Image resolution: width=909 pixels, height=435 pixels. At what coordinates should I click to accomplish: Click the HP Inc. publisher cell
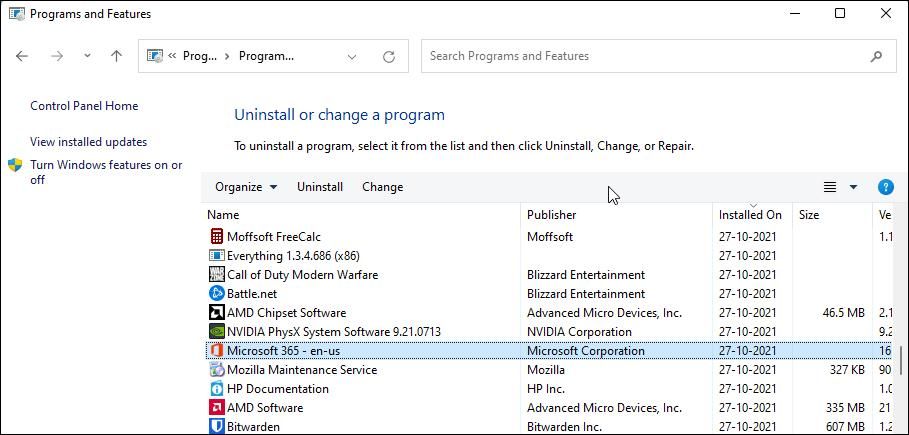coord(546,389)
